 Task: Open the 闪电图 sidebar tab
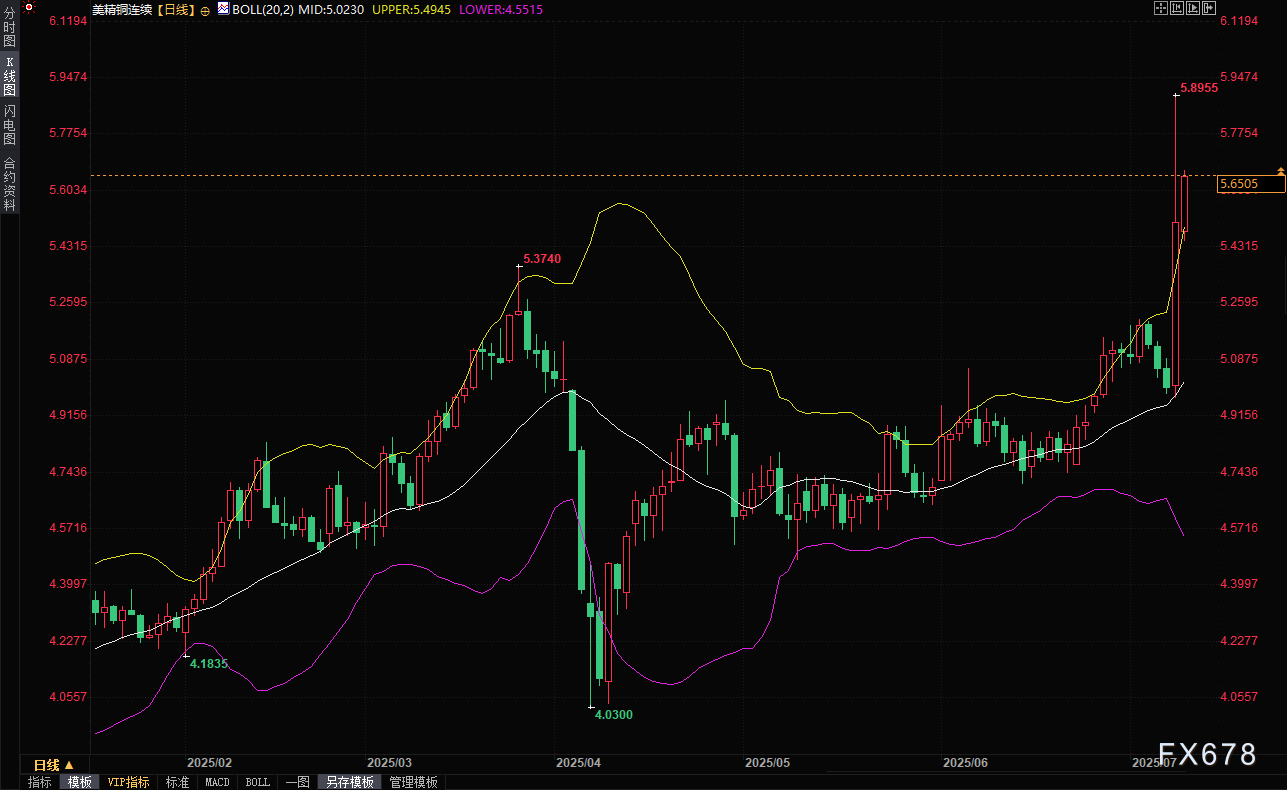[x=9, y=123]
